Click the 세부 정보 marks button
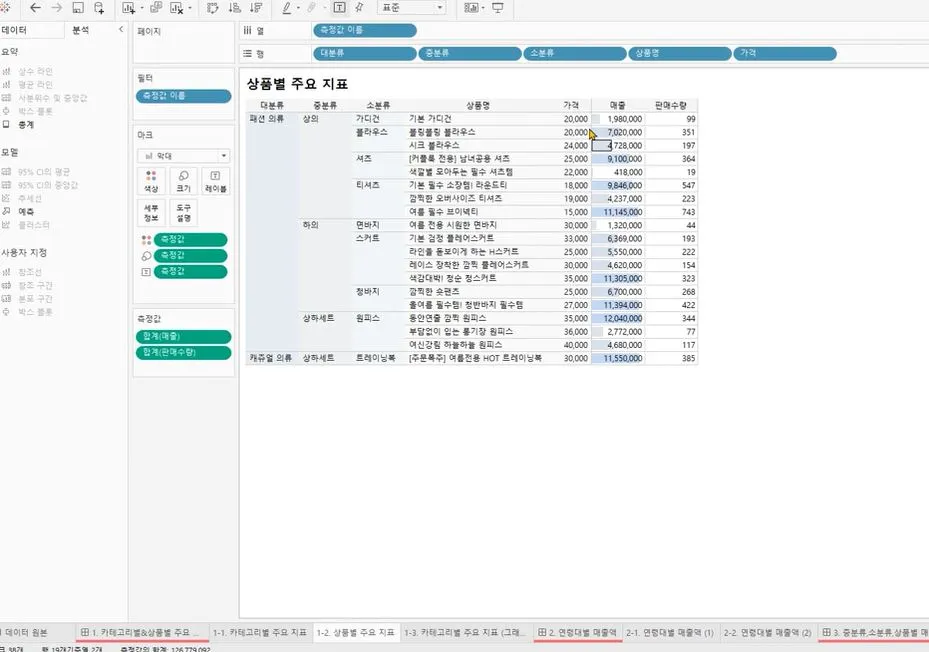Screen dimensions: 929x652 tap(151, 213)
